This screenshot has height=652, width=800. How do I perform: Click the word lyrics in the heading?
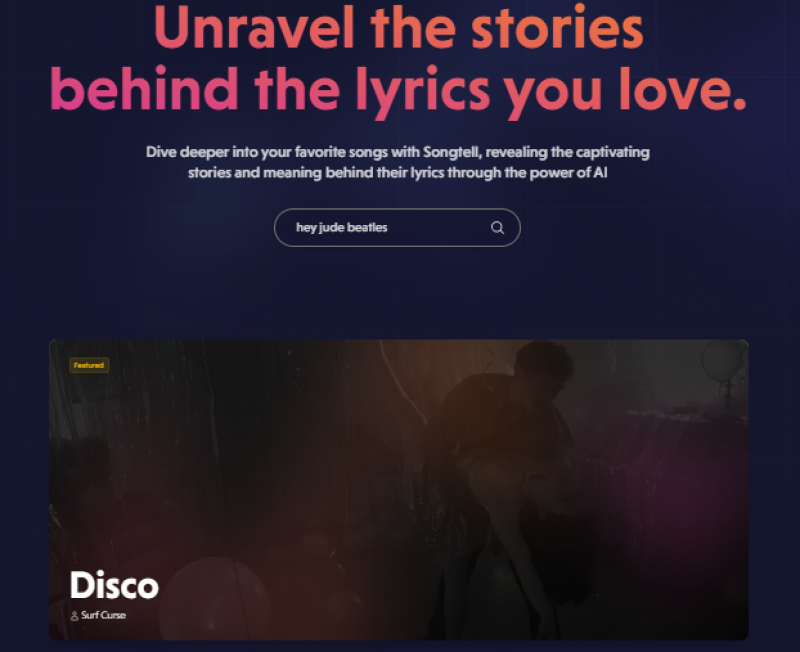422,92
